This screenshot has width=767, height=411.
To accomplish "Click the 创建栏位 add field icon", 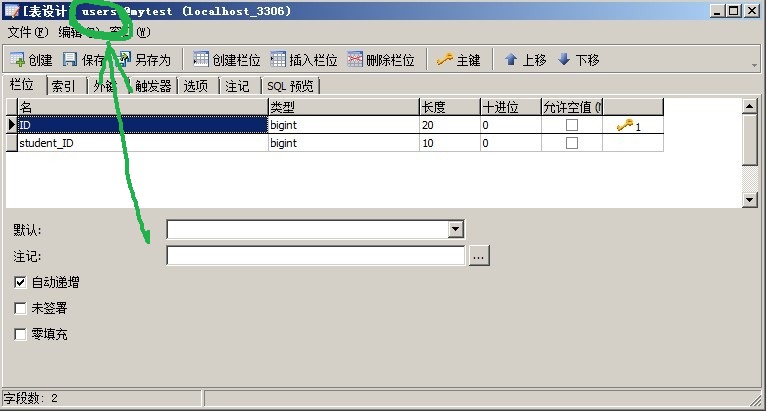I will 201,59.
